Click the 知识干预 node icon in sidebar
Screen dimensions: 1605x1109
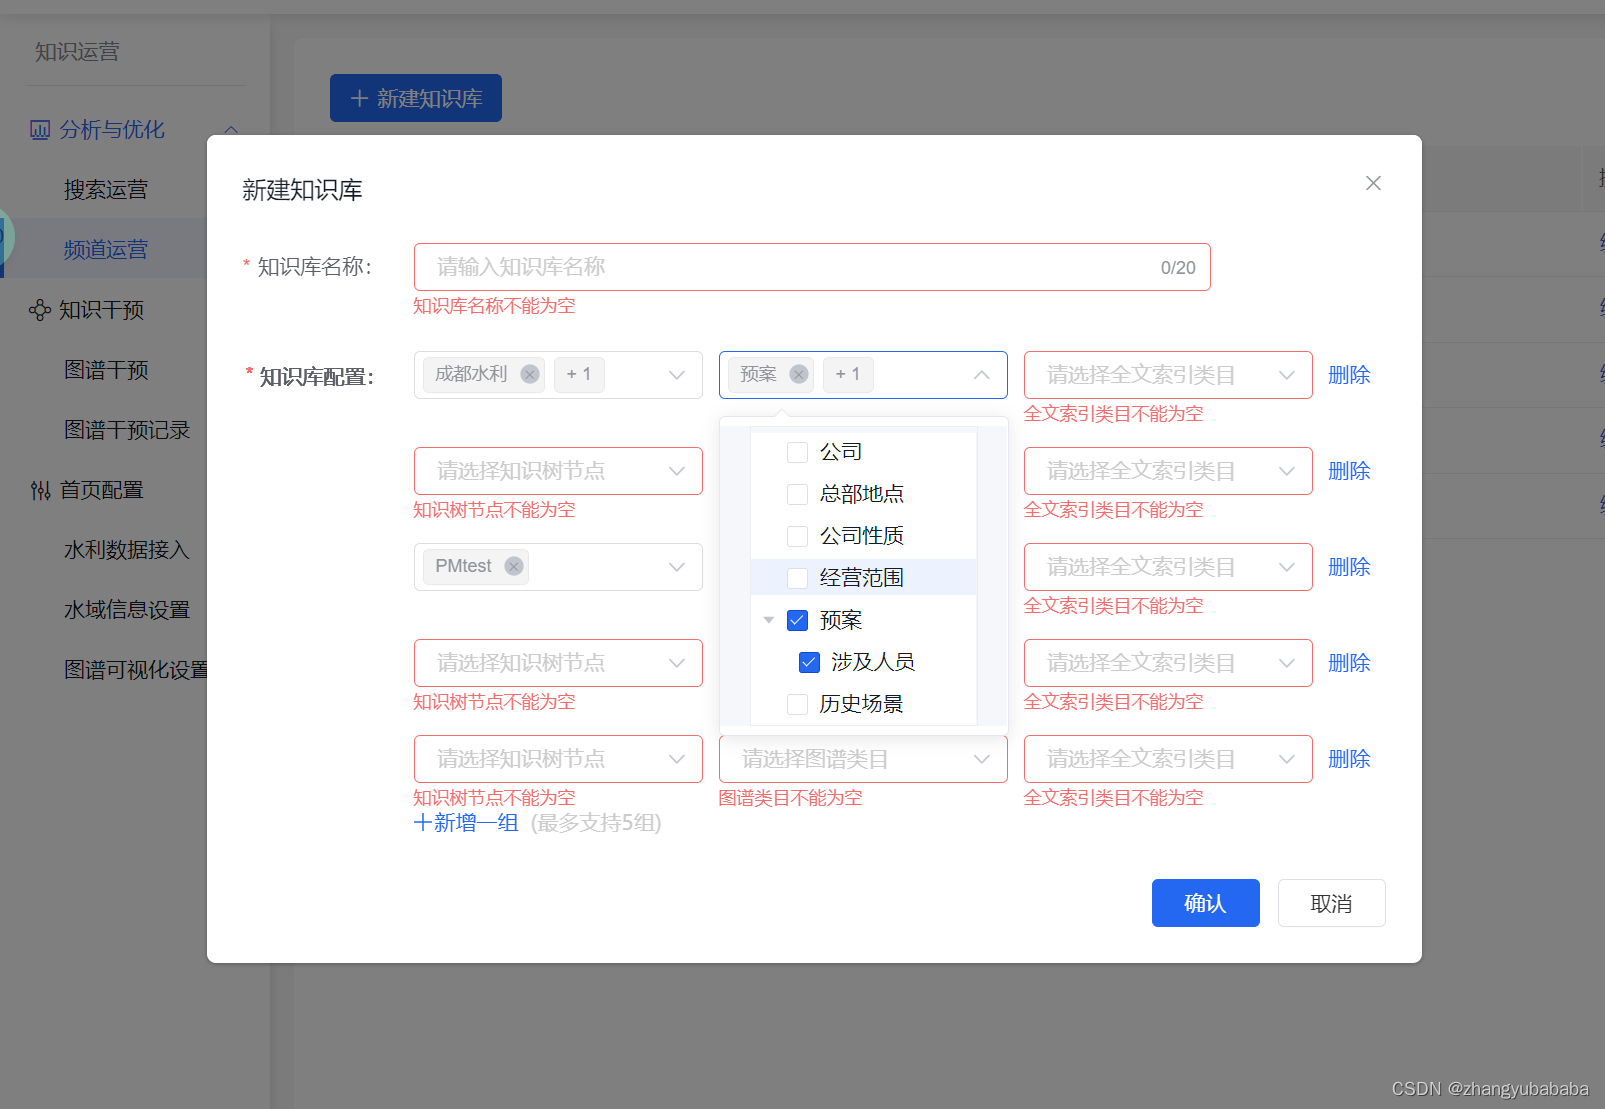(x=40, y=310)
